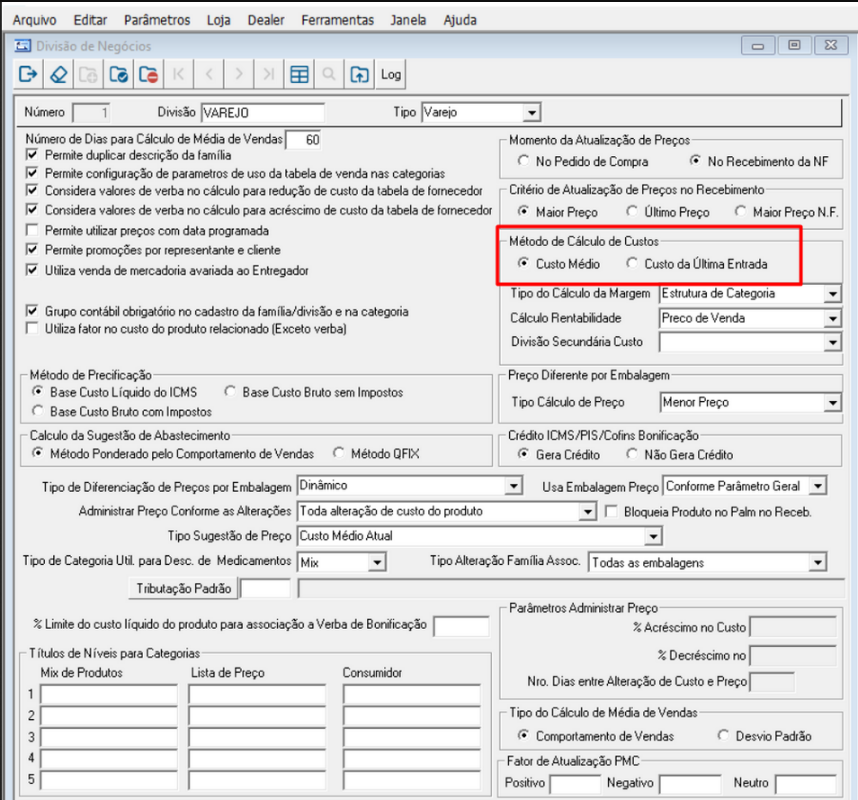Toggle Permite duplicar descrição da família
Image resolution: width=858 pixels, height=800 pixels.
coord(32,155)
